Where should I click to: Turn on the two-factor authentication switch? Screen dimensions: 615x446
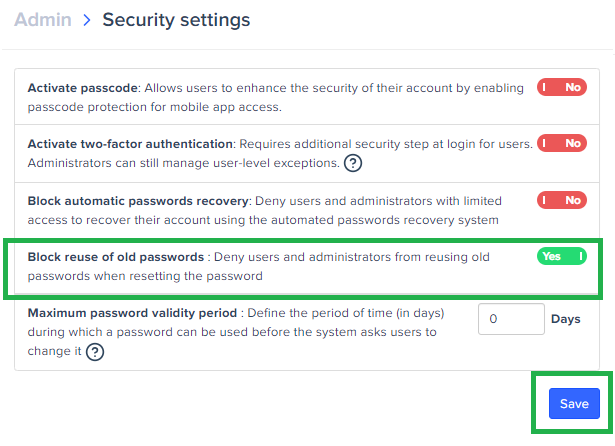pyautogui.click(x=561, y=143)
